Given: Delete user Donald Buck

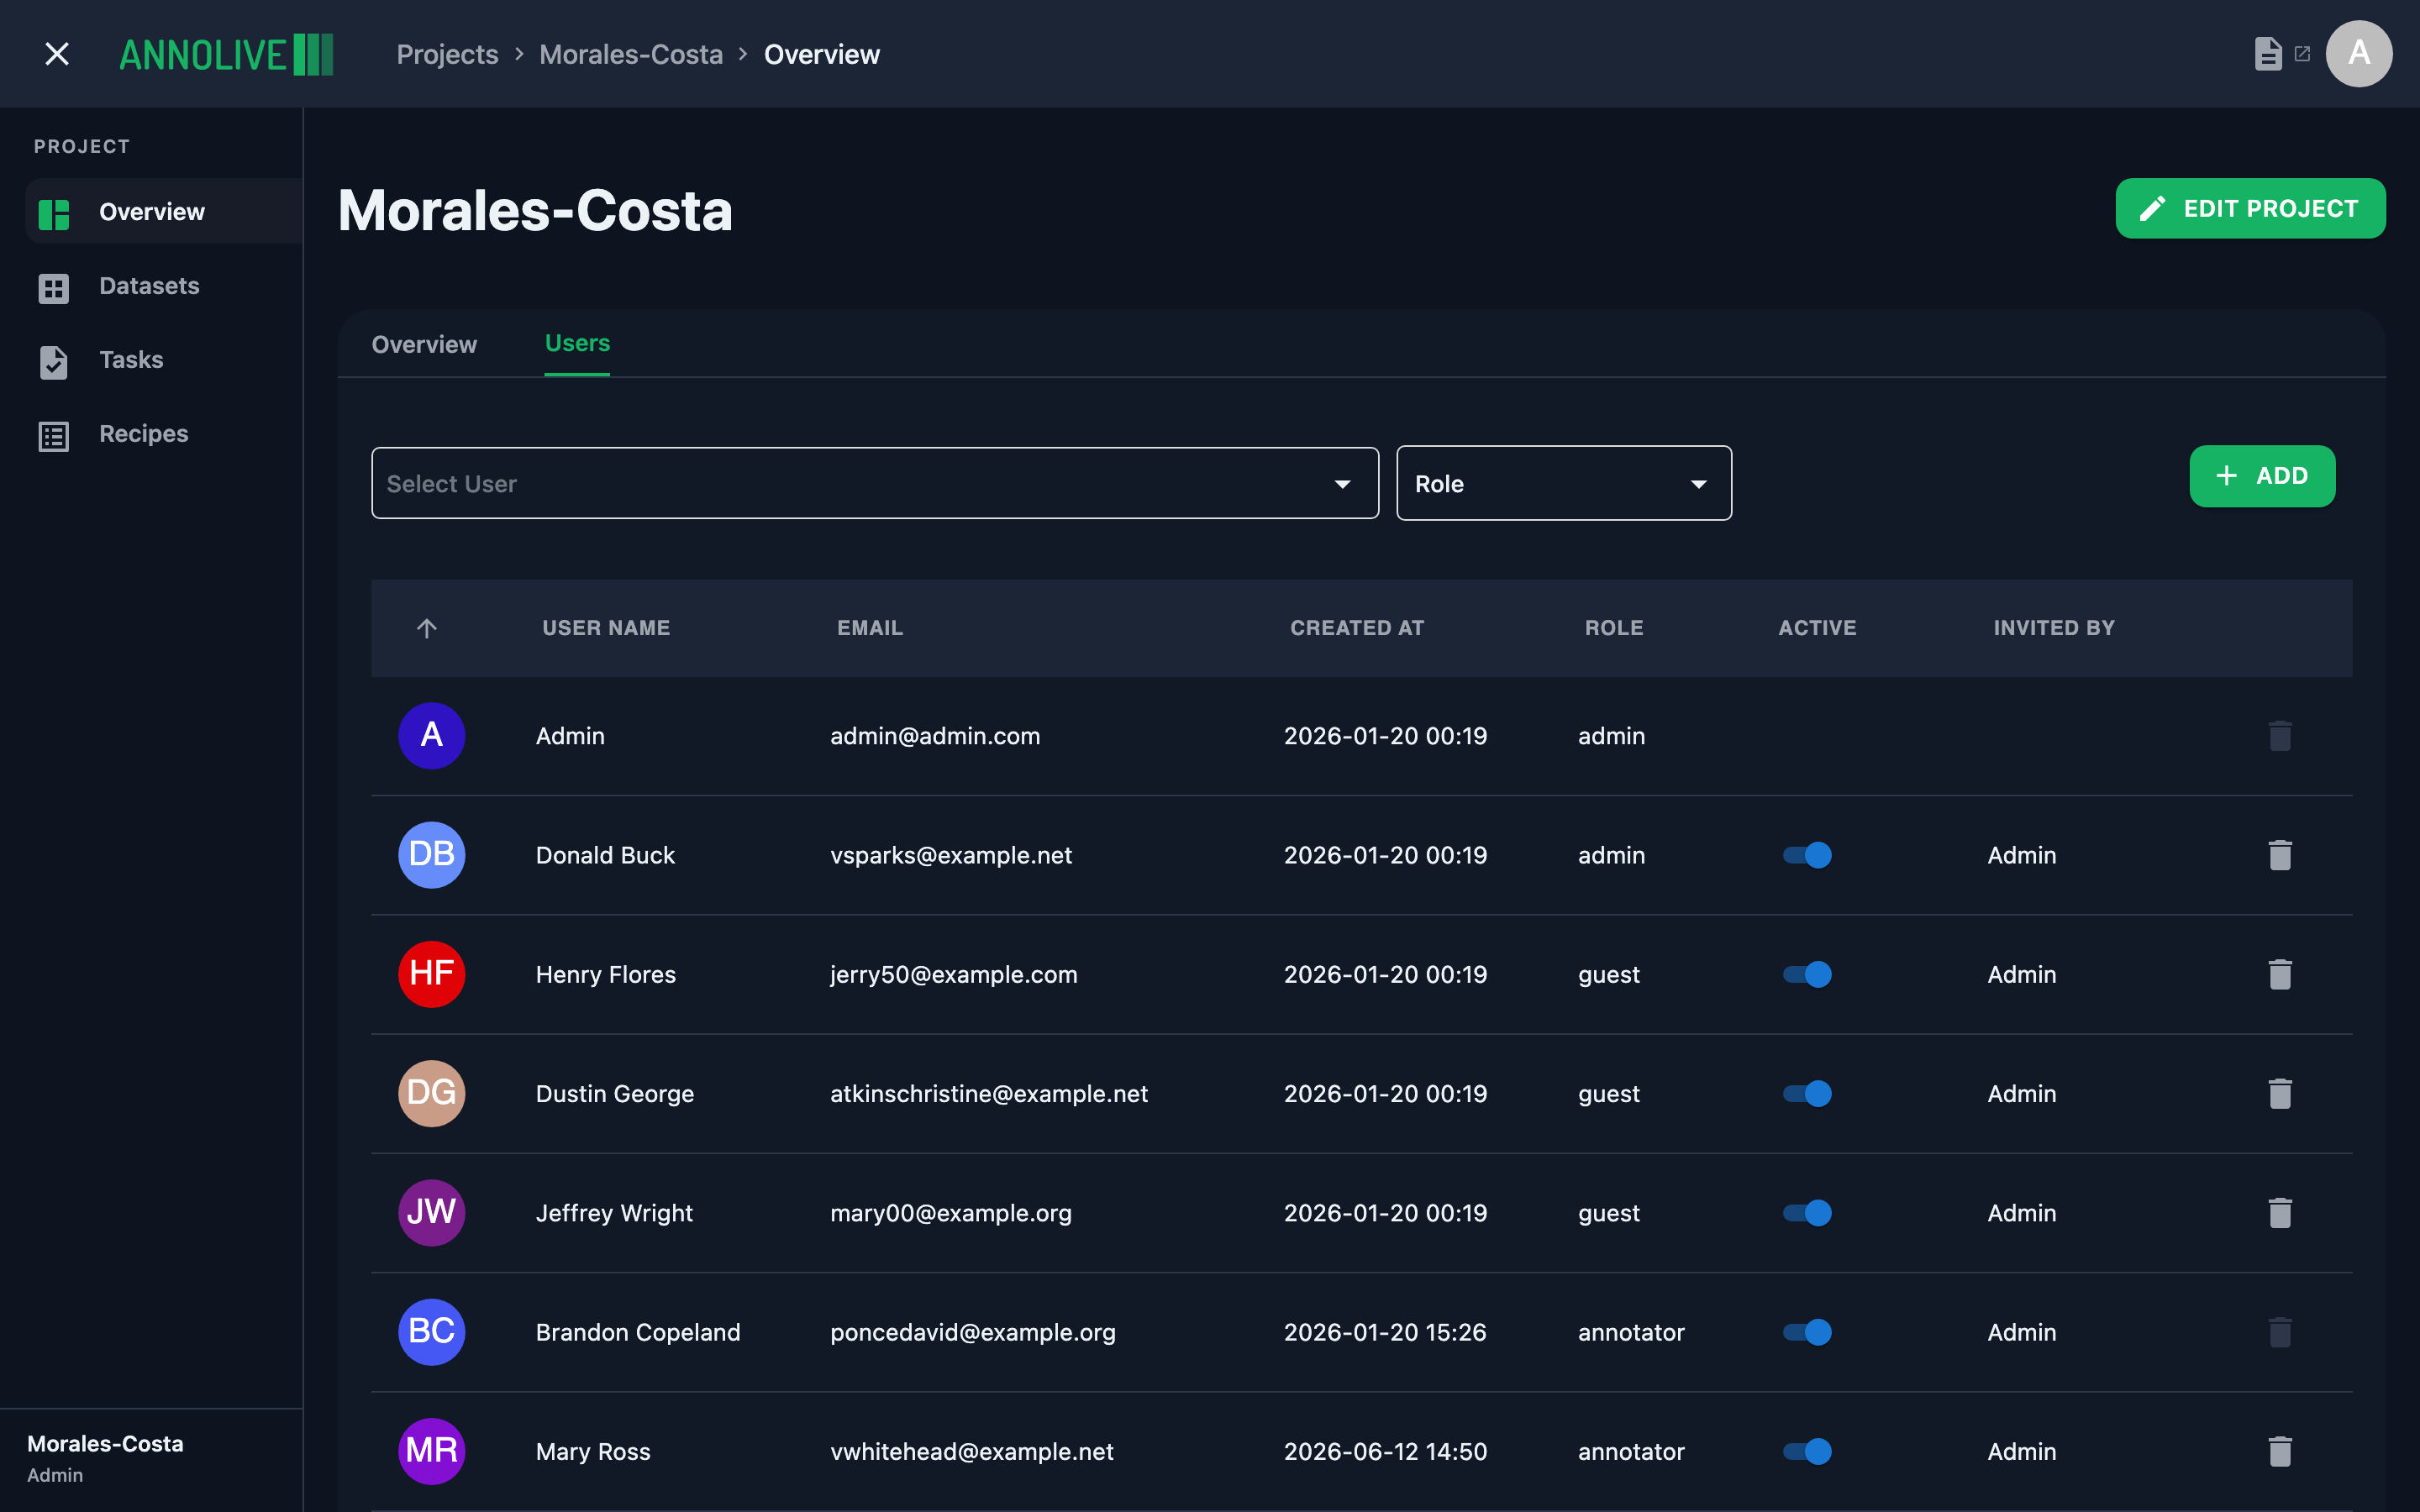Looking at the screenshot, I should 2280,855.
